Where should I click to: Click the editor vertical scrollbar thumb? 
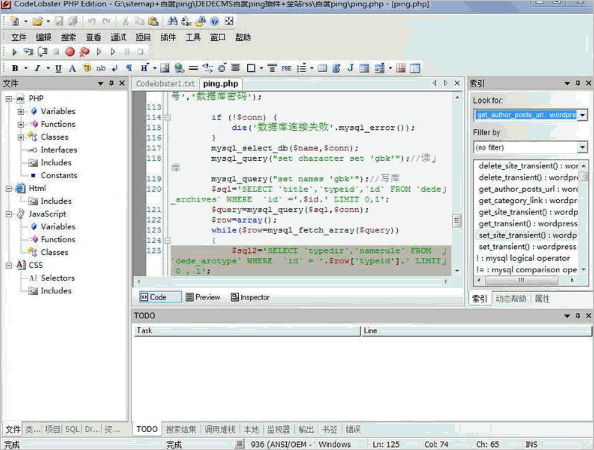point(457,220)
